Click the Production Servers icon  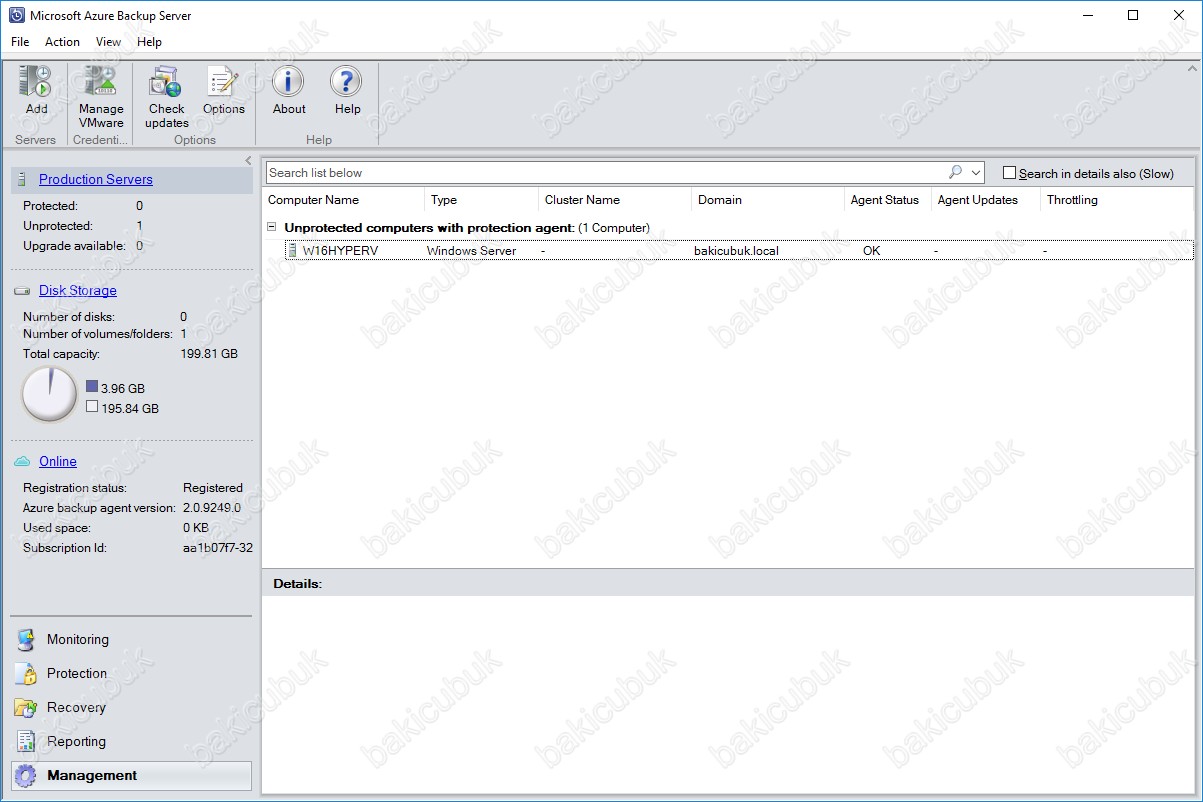coord(22,180)
